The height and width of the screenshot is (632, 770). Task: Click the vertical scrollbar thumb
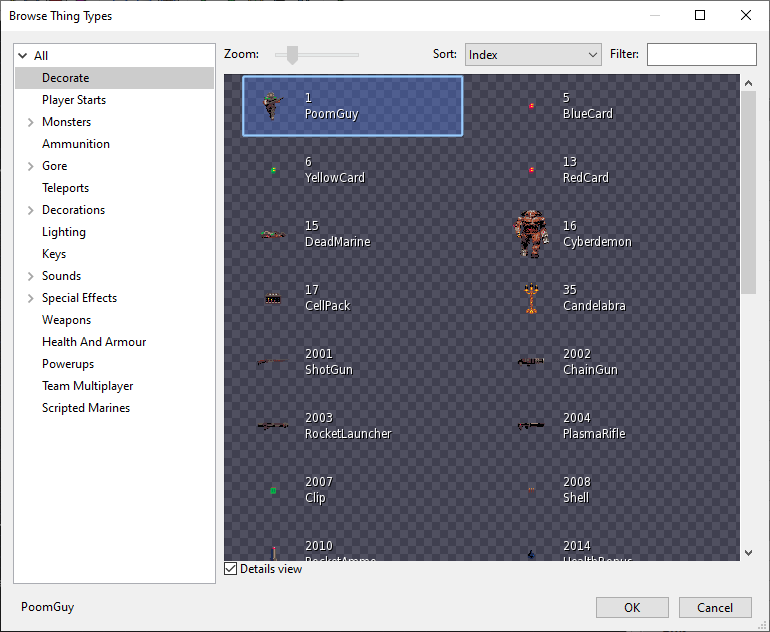748,192
